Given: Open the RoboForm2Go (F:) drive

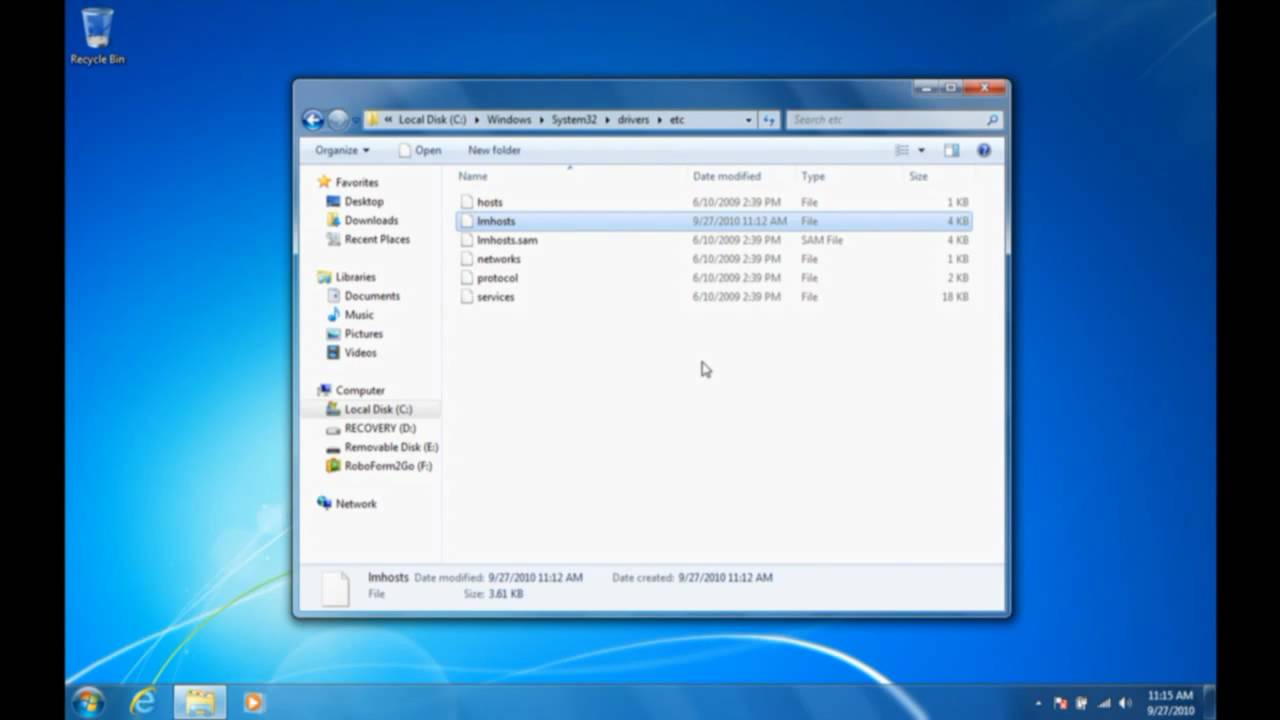Looking at the screenshot, I should click(x=388, y=466).
